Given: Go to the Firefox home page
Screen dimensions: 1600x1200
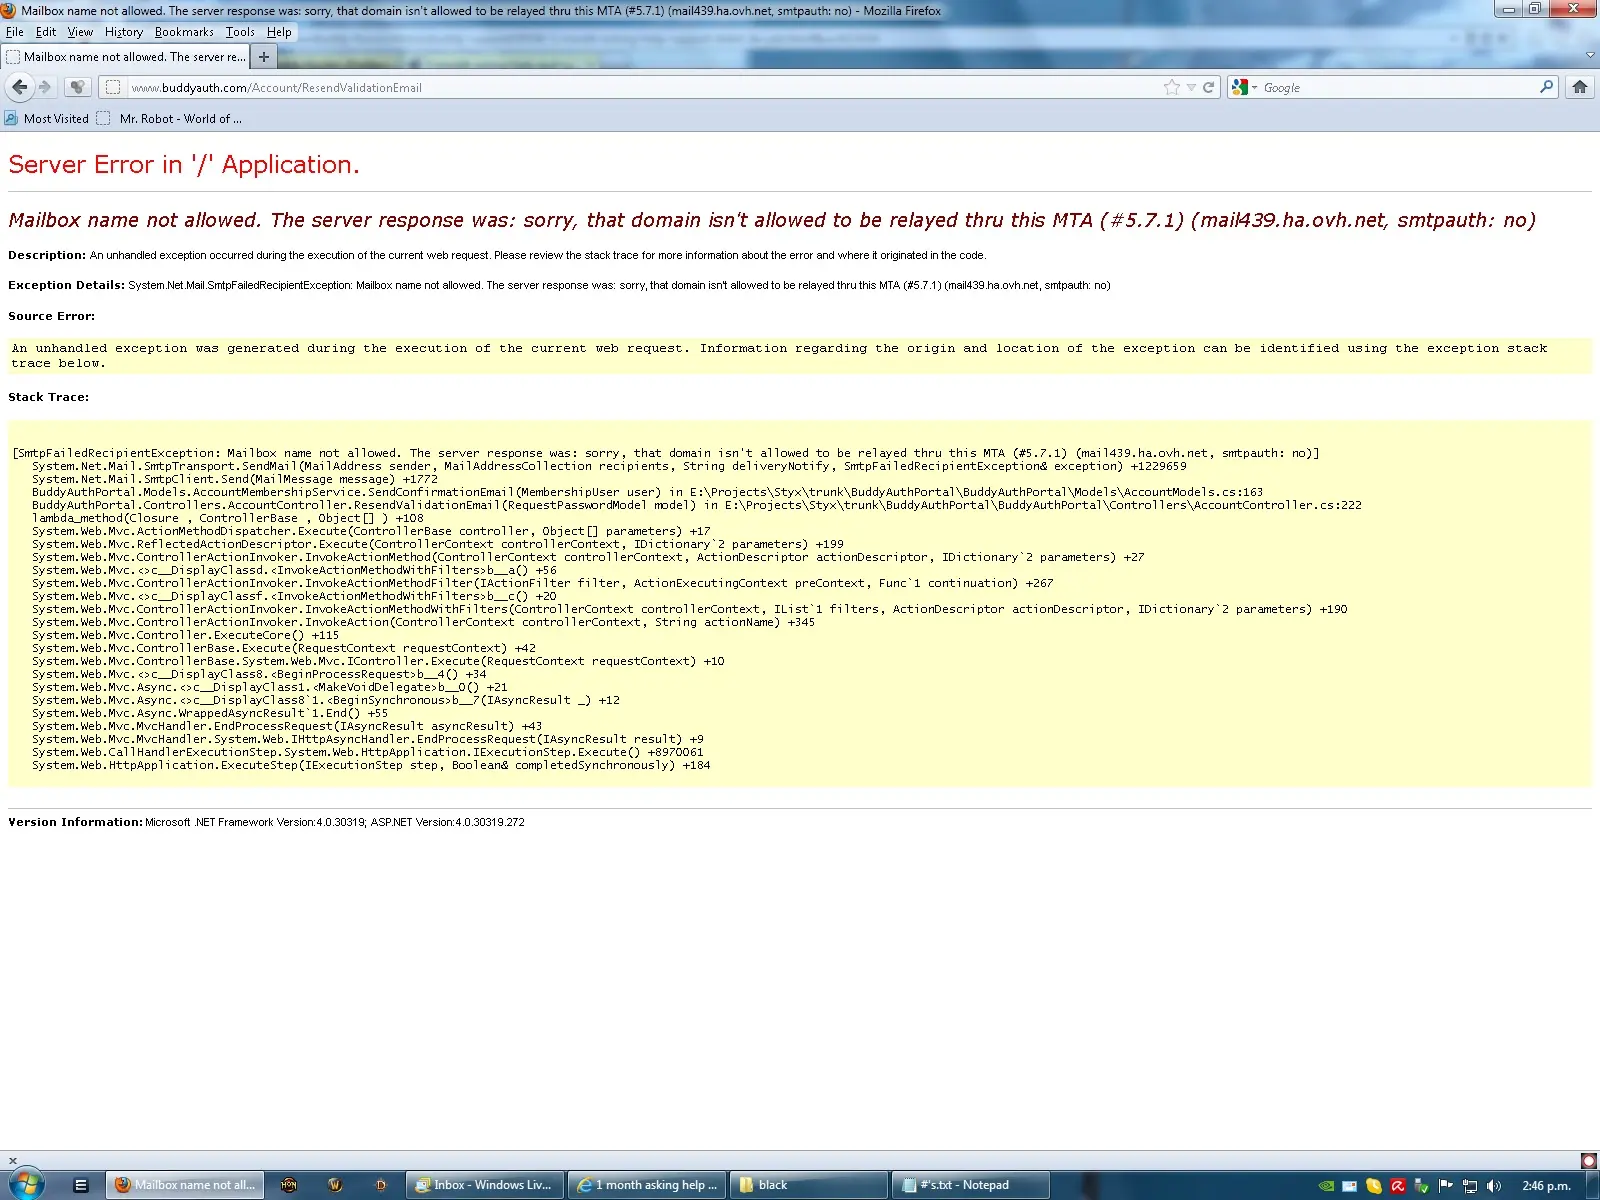Looking at the screenshot, I should [1580, 87].
